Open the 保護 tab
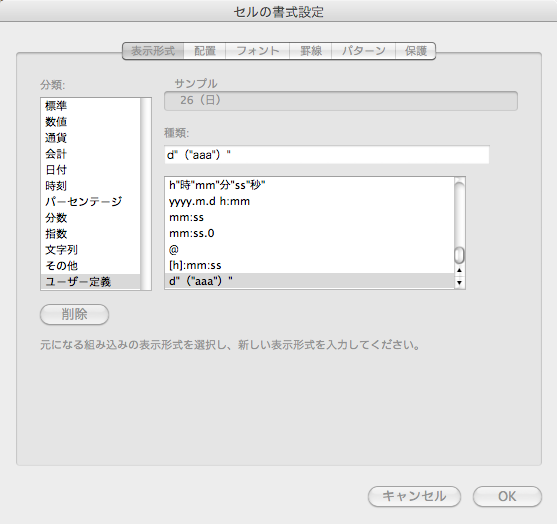This screenshot has width=557, height=524. [x=416, y=51]
